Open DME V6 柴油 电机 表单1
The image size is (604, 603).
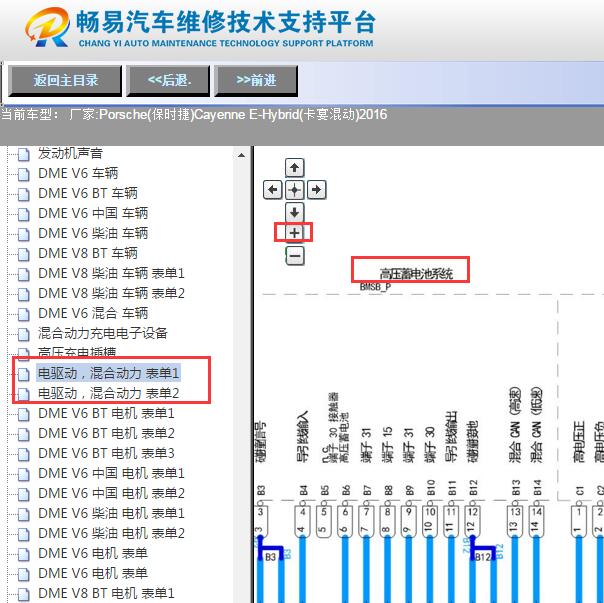[x=111, y=514]
